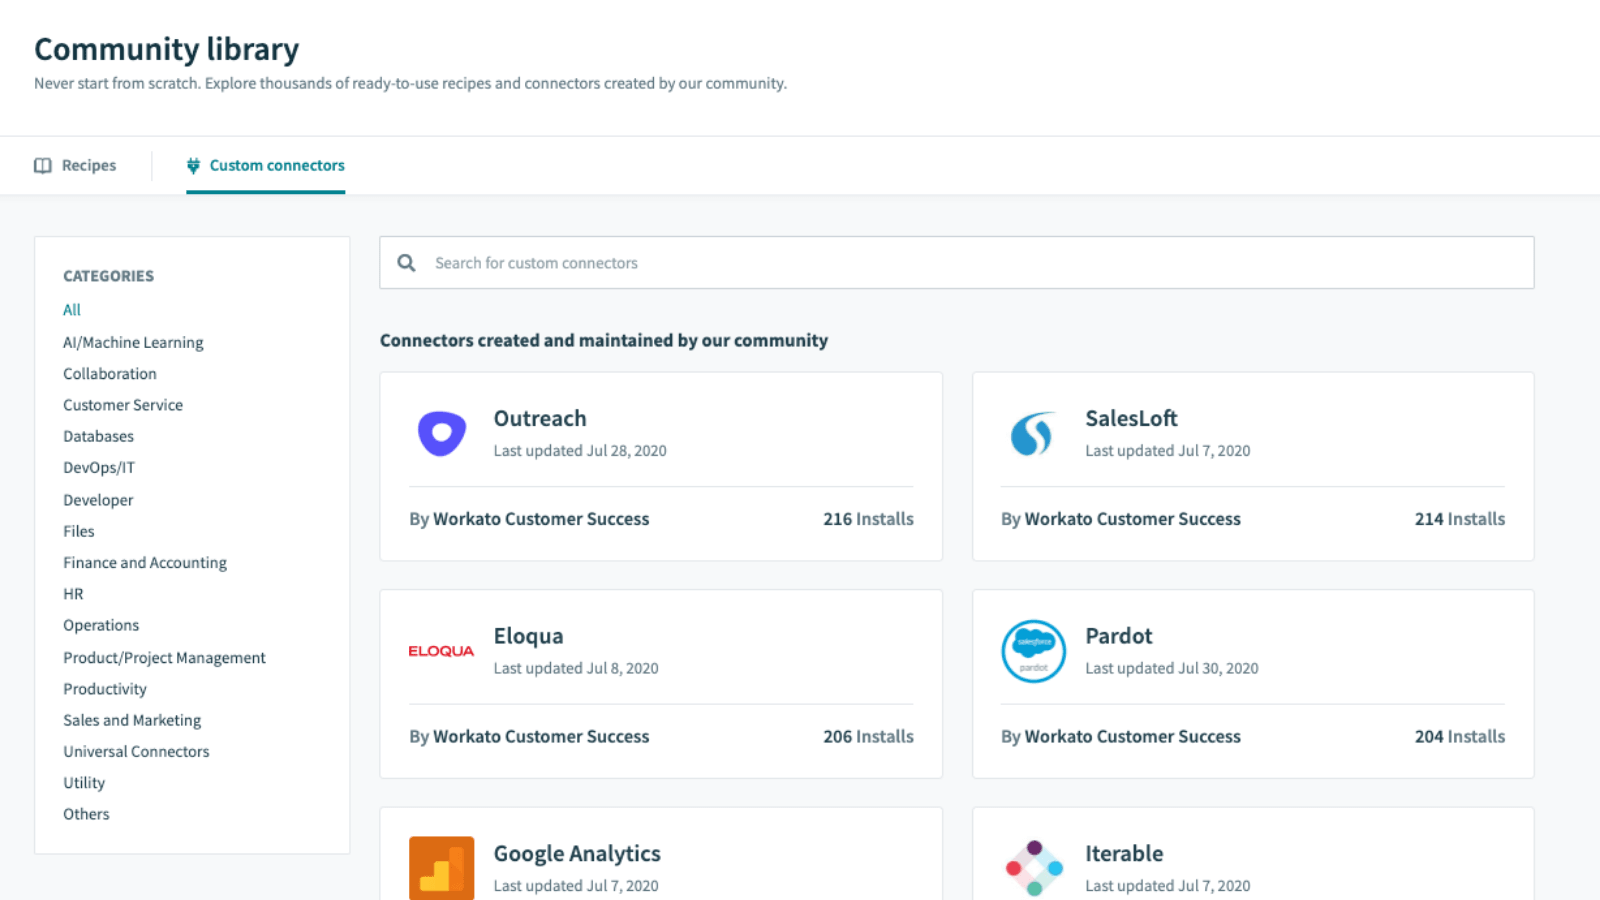Click the Pardot Salesforce logo
Screen dimensions: 1600x900
click(1033, 651)
